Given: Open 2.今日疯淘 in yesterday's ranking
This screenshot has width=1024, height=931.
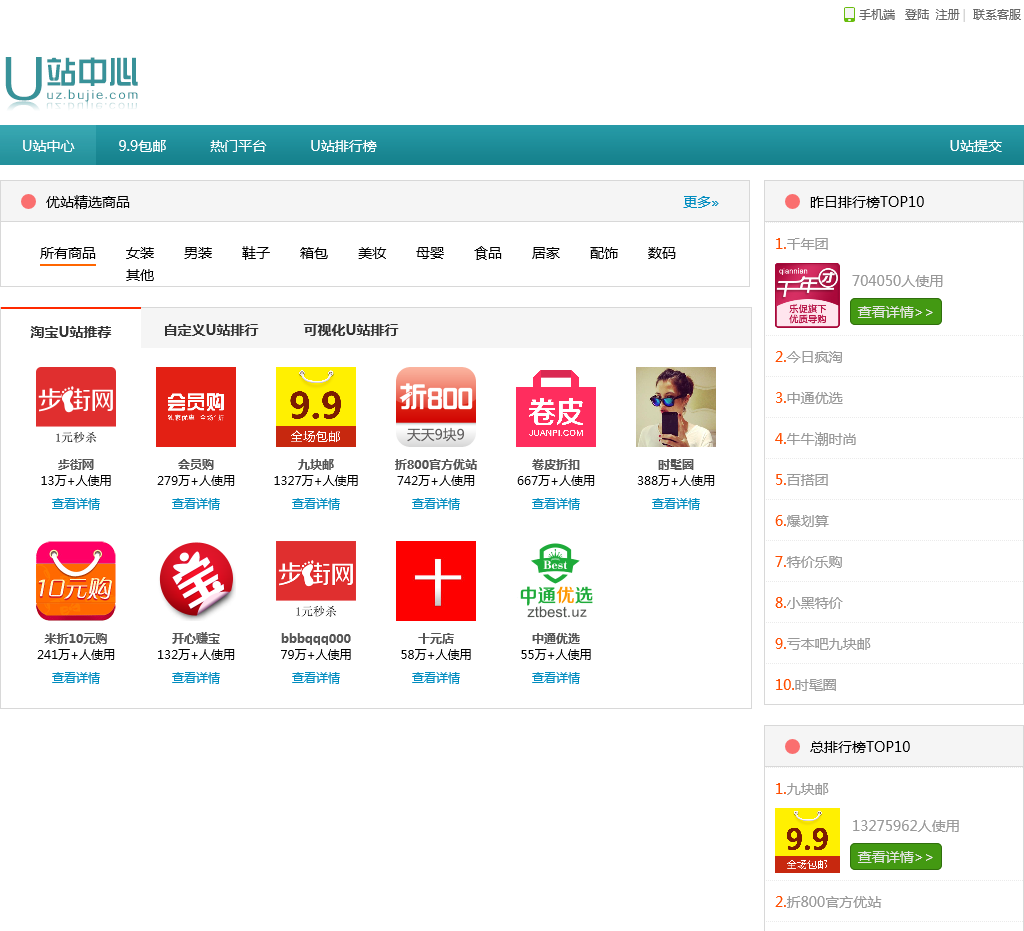Looking at the screenshot, I should pyautogui.click(x=808, y=357).
